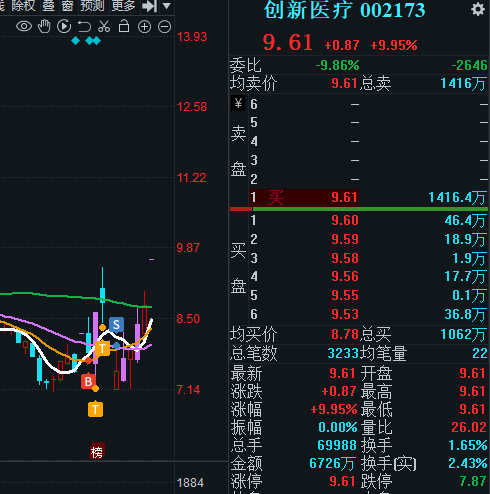Viewport: 490px width, 494px height.
Task: Click buy level 6 volume 36.8万
Action: tap(465, 314)
